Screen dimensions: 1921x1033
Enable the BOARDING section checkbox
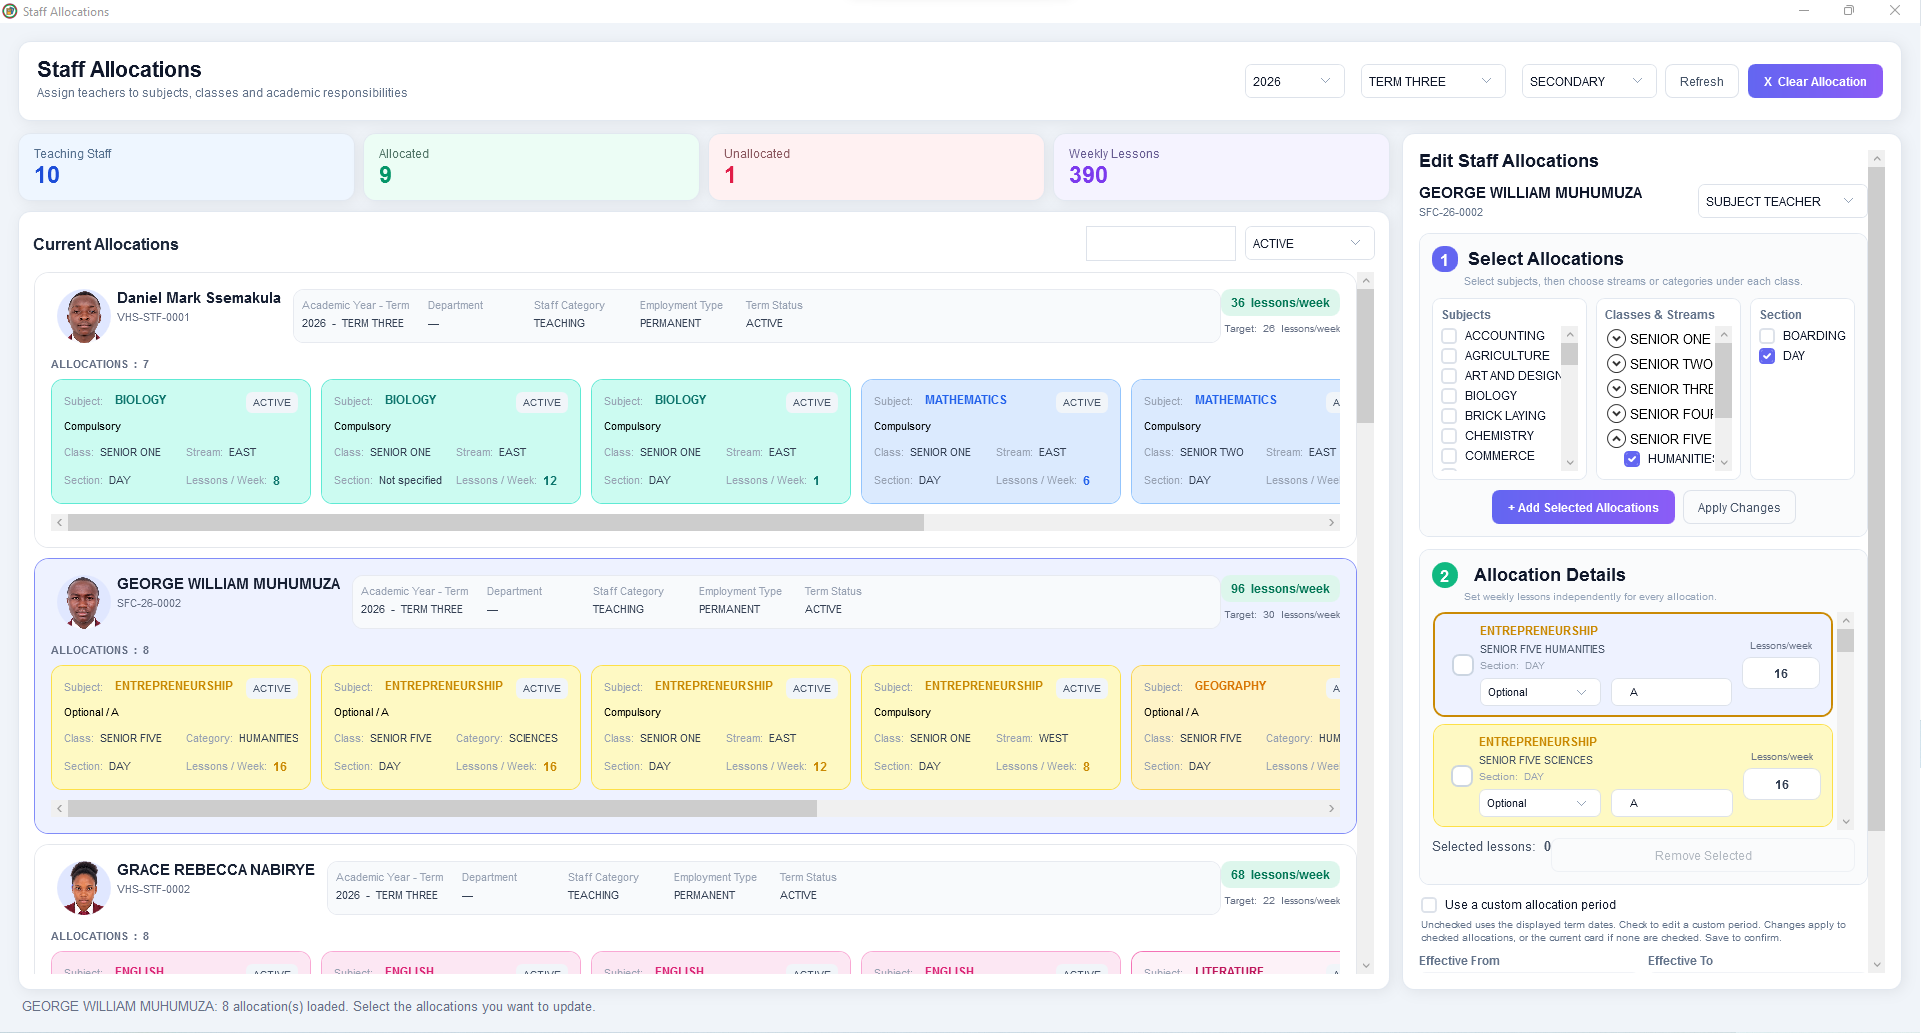coord(1767,336)
